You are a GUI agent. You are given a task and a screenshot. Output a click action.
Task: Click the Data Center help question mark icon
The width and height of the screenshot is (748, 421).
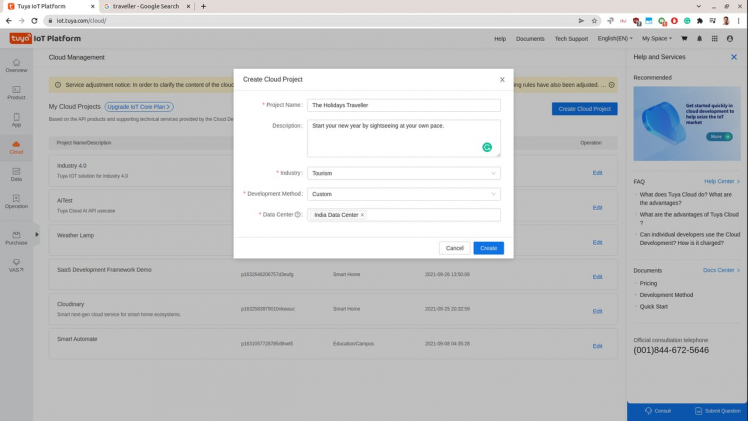(298, 215)
